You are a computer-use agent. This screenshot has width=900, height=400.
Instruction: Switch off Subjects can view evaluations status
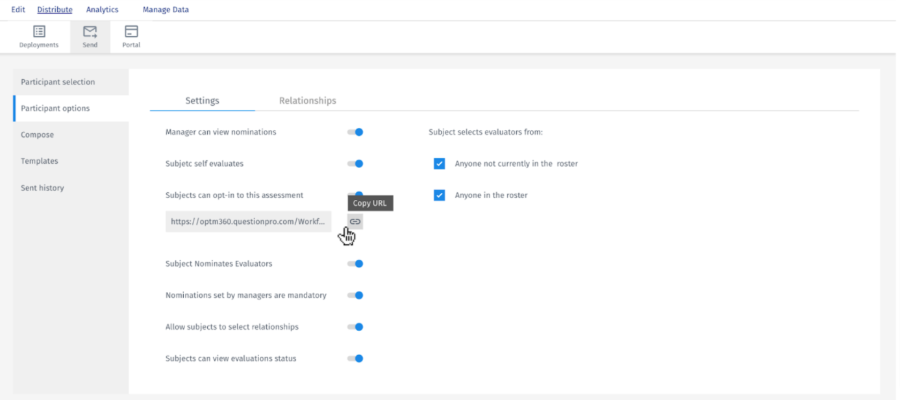[355, 358]
